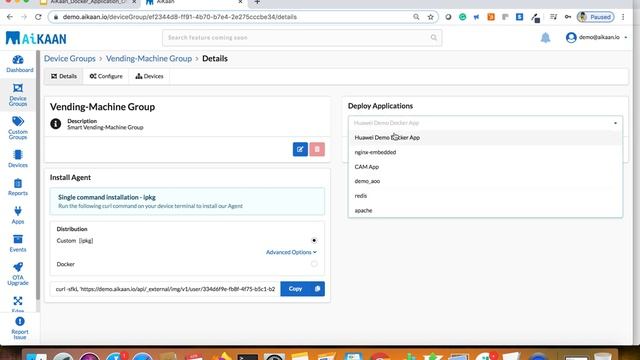This screenshot has height=360, width=640.
Task: Go back in browser
Action: click(10, 17)
